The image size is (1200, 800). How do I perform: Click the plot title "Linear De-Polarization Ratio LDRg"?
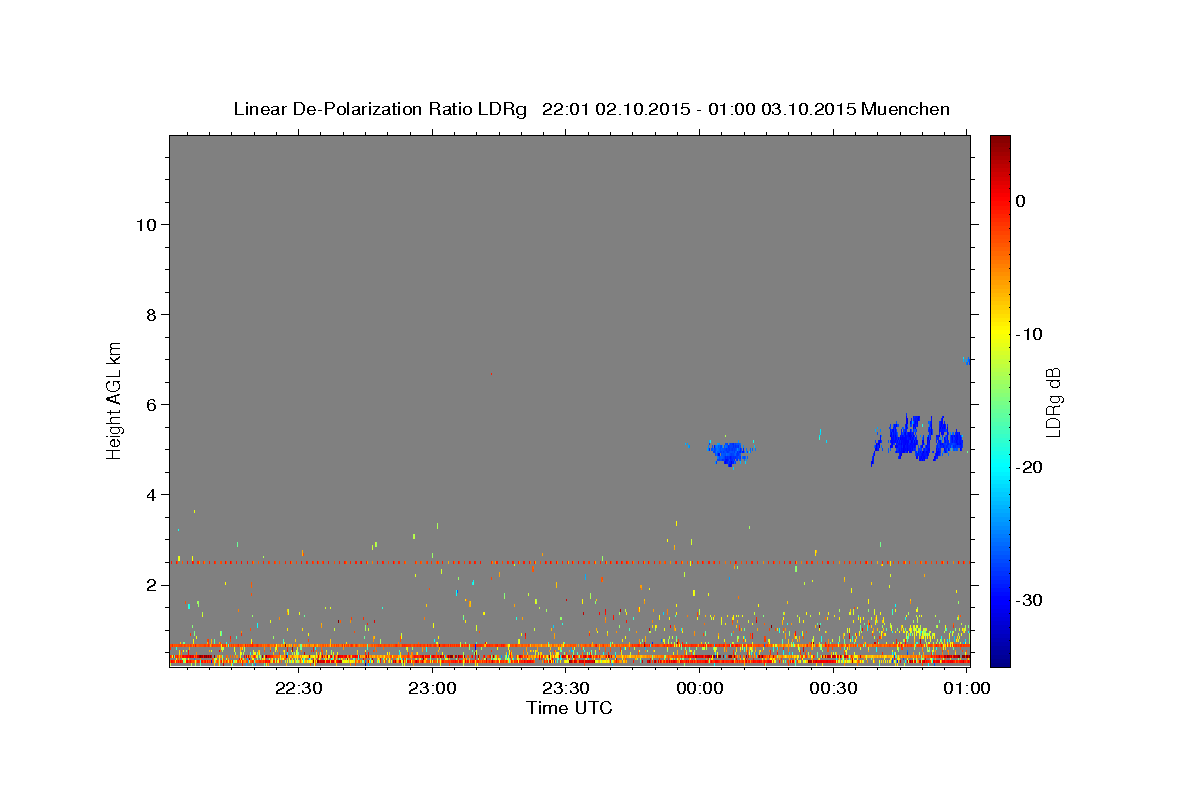click(x=380, y=109)
